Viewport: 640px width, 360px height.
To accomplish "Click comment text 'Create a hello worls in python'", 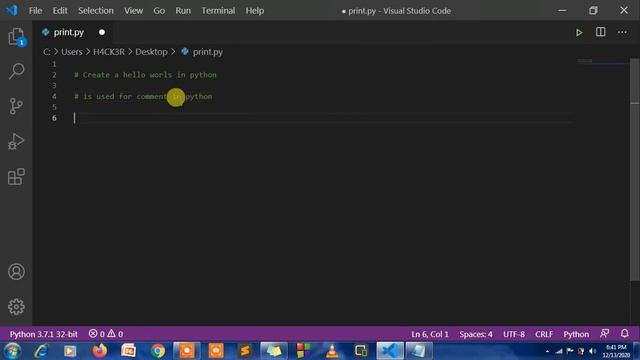I will pos(150,75).
